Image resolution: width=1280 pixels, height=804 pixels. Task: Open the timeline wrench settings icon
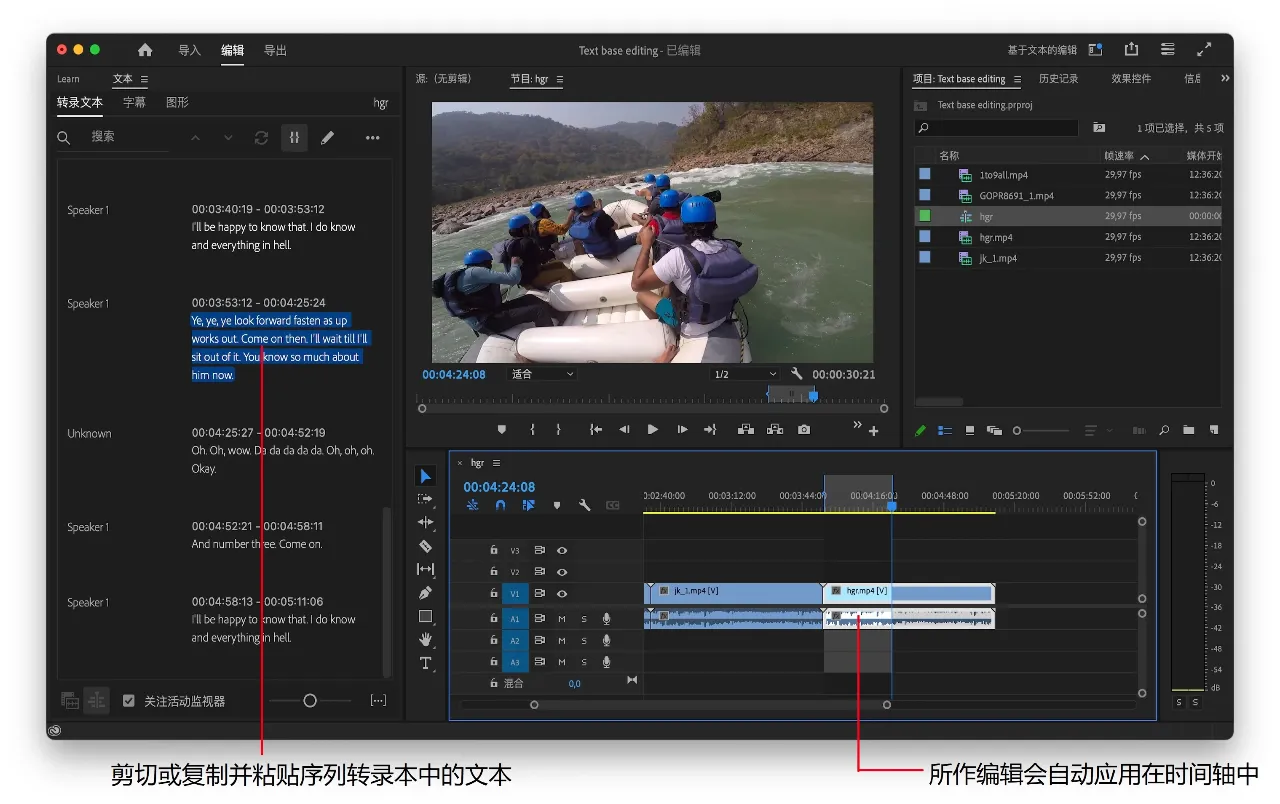pyautogui.click(x=584, y=505)
